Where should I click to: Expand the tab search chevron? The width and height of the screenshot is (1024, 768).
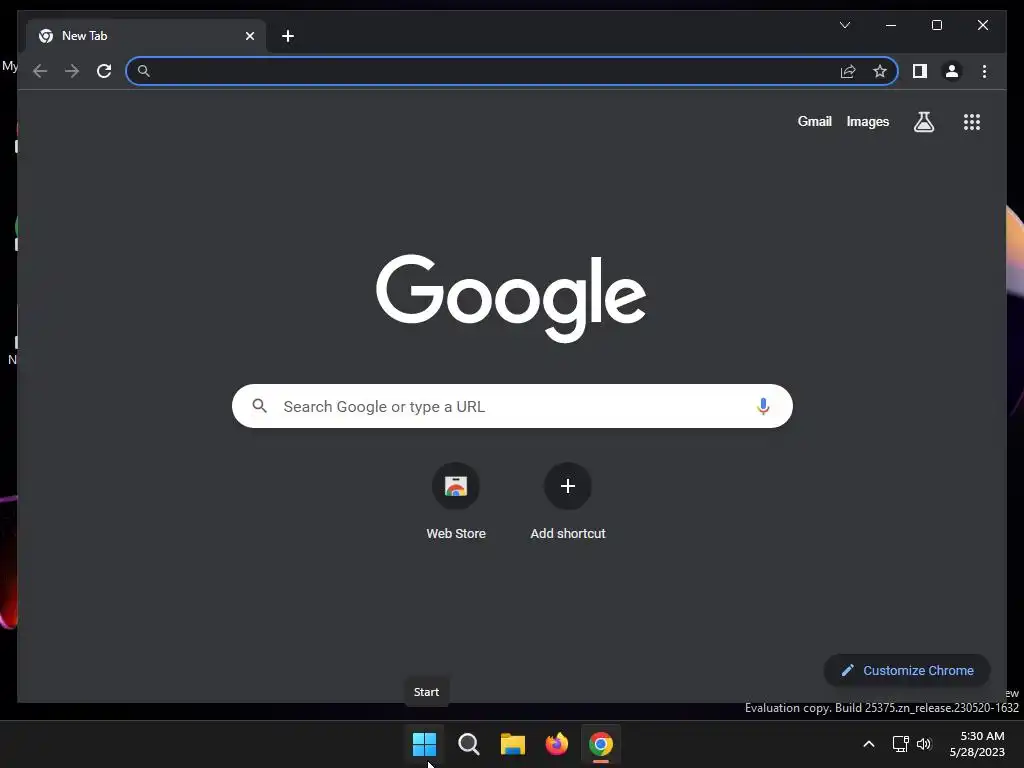point(844,25)
